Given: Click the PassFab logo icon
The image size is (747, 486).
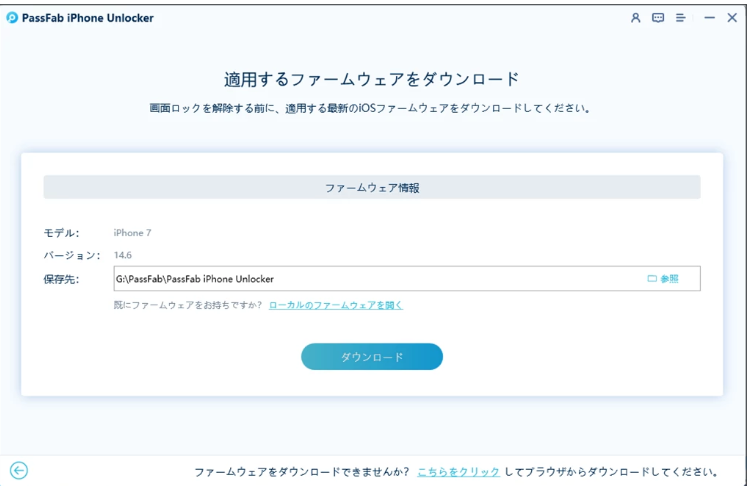Looking at the screenshot, I should pos(12,18).
